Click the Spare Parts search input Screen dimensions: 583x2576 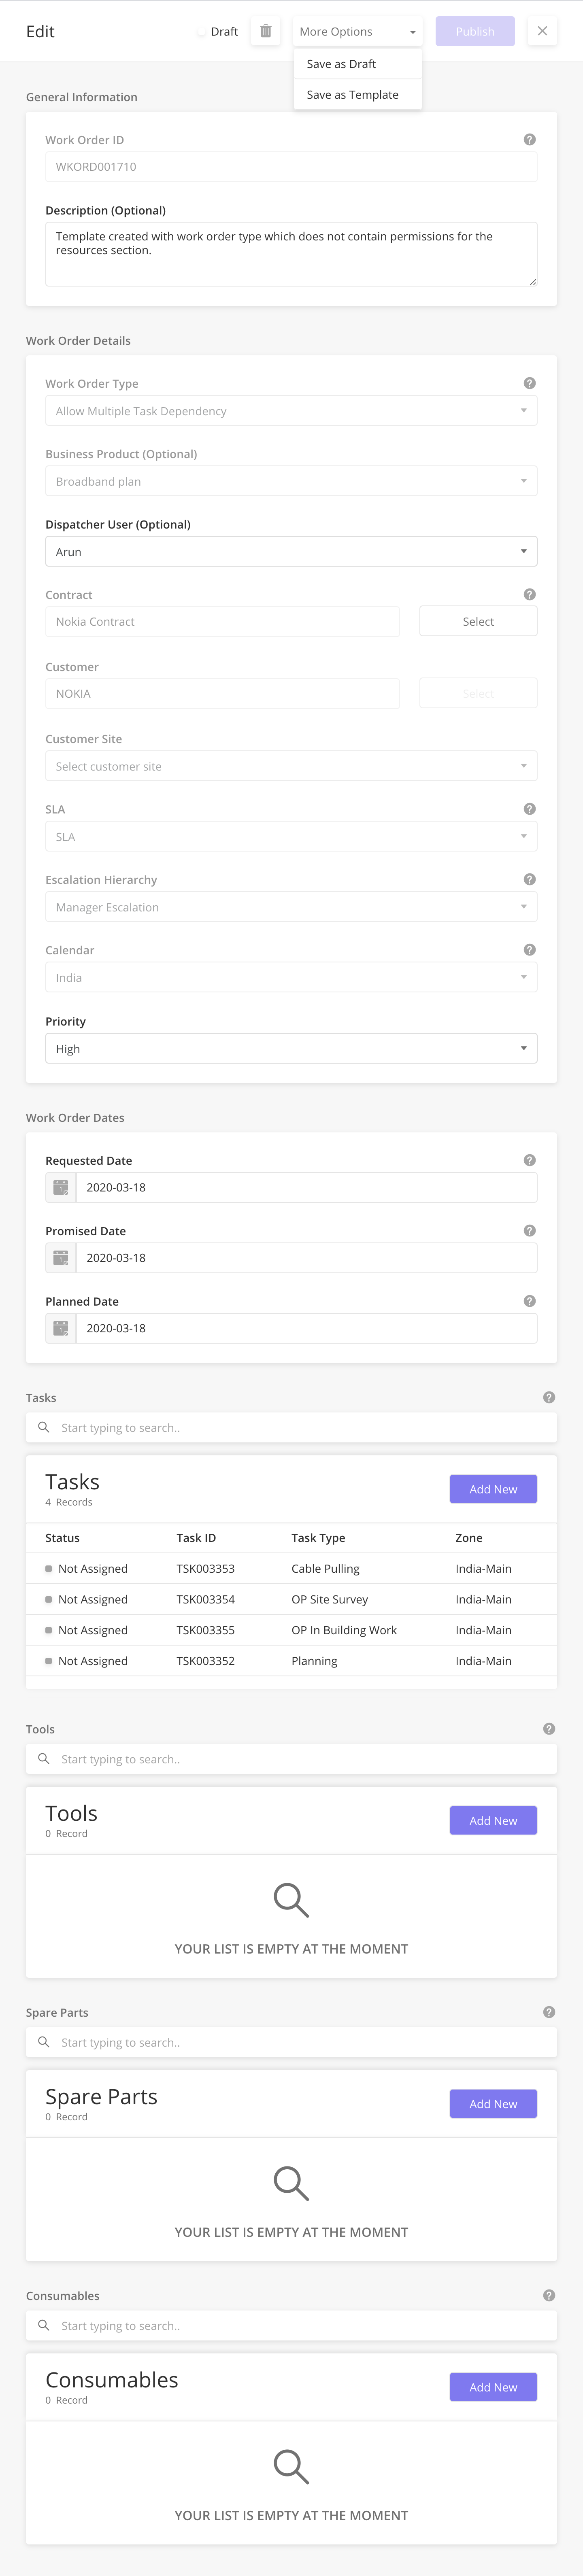[291, 2042]
